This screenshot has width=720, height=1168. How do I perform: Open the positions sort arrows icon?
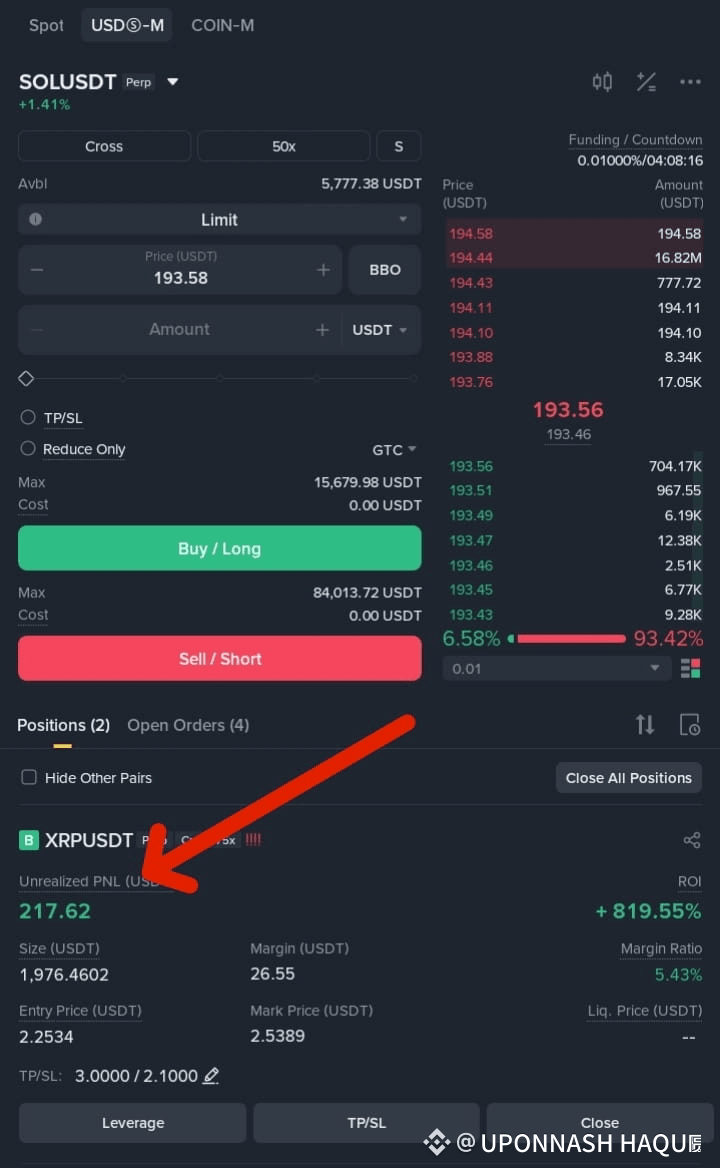coord(645,724)
